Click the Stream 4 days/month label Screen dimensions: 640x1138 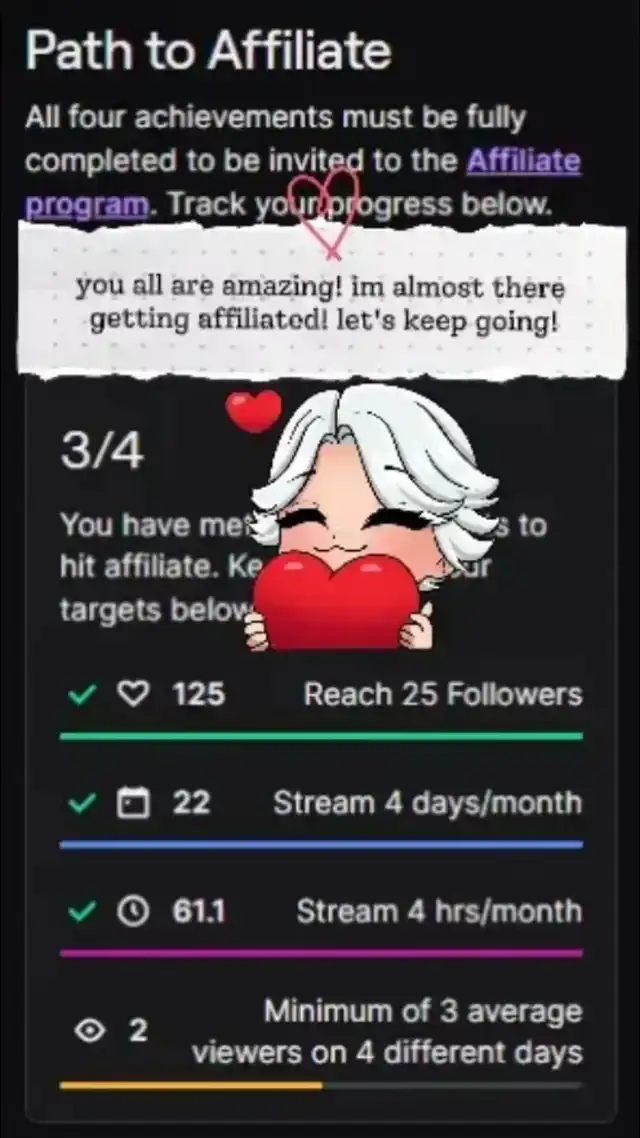[x=427, y=803]
